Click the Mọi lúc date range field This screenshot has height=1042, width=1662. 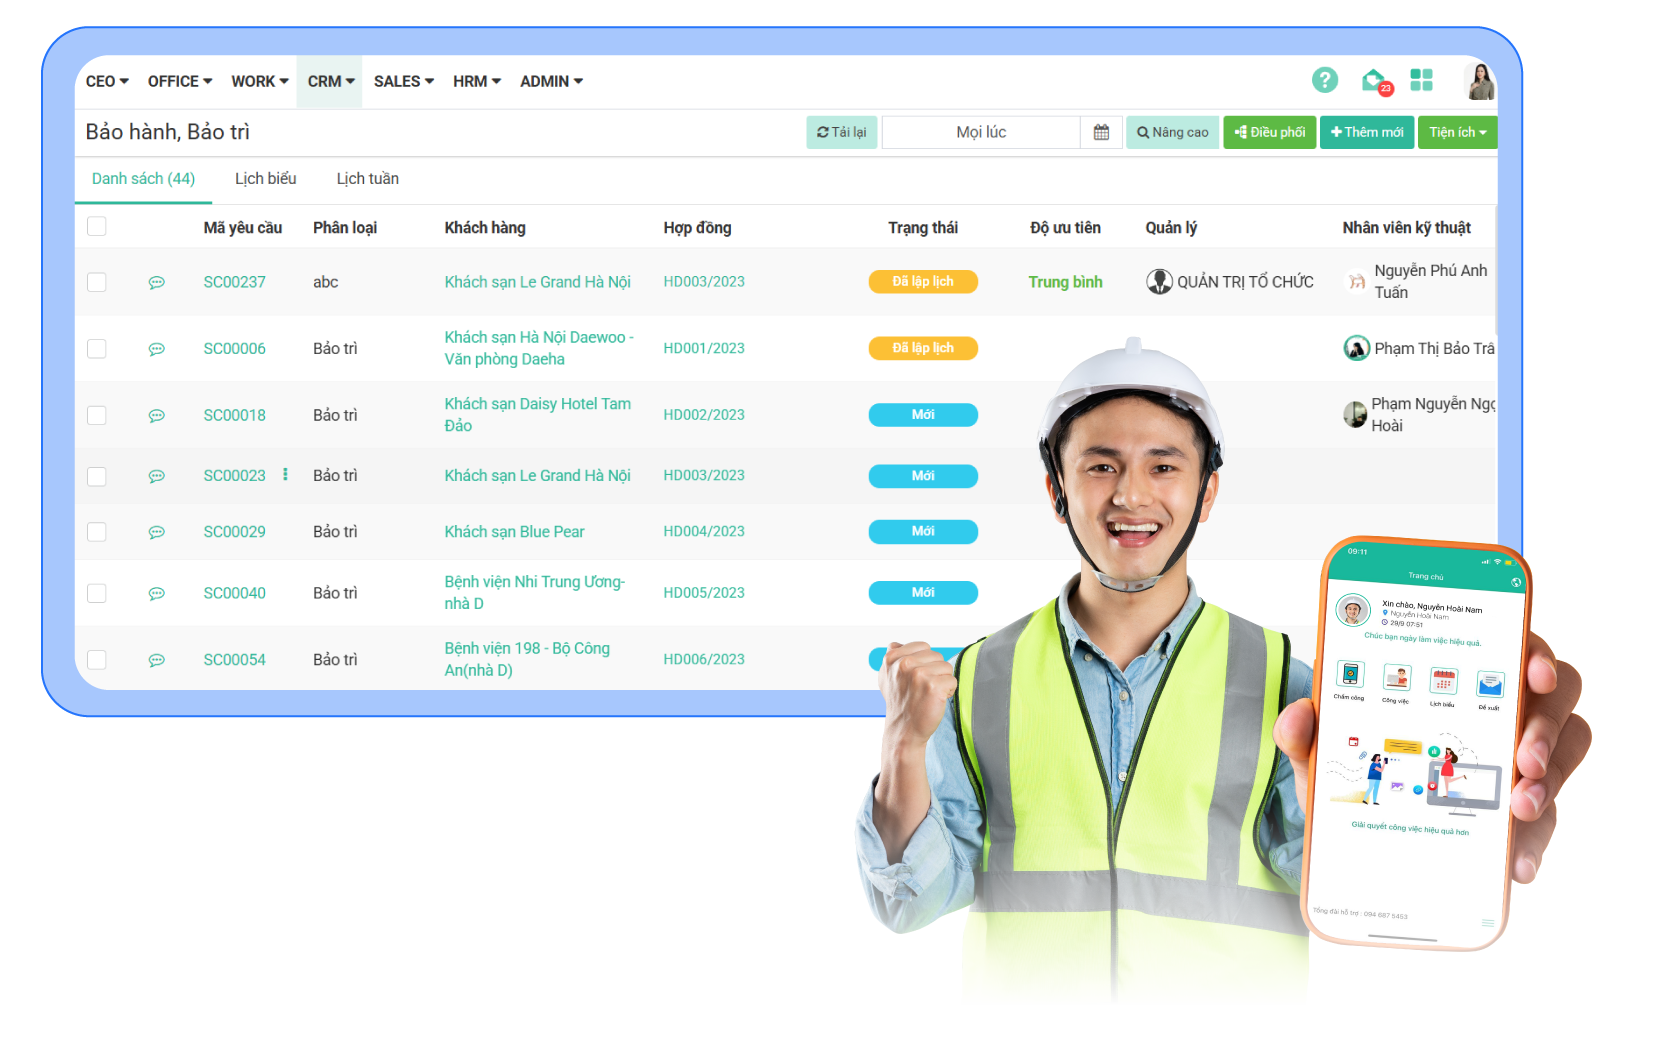981,132
